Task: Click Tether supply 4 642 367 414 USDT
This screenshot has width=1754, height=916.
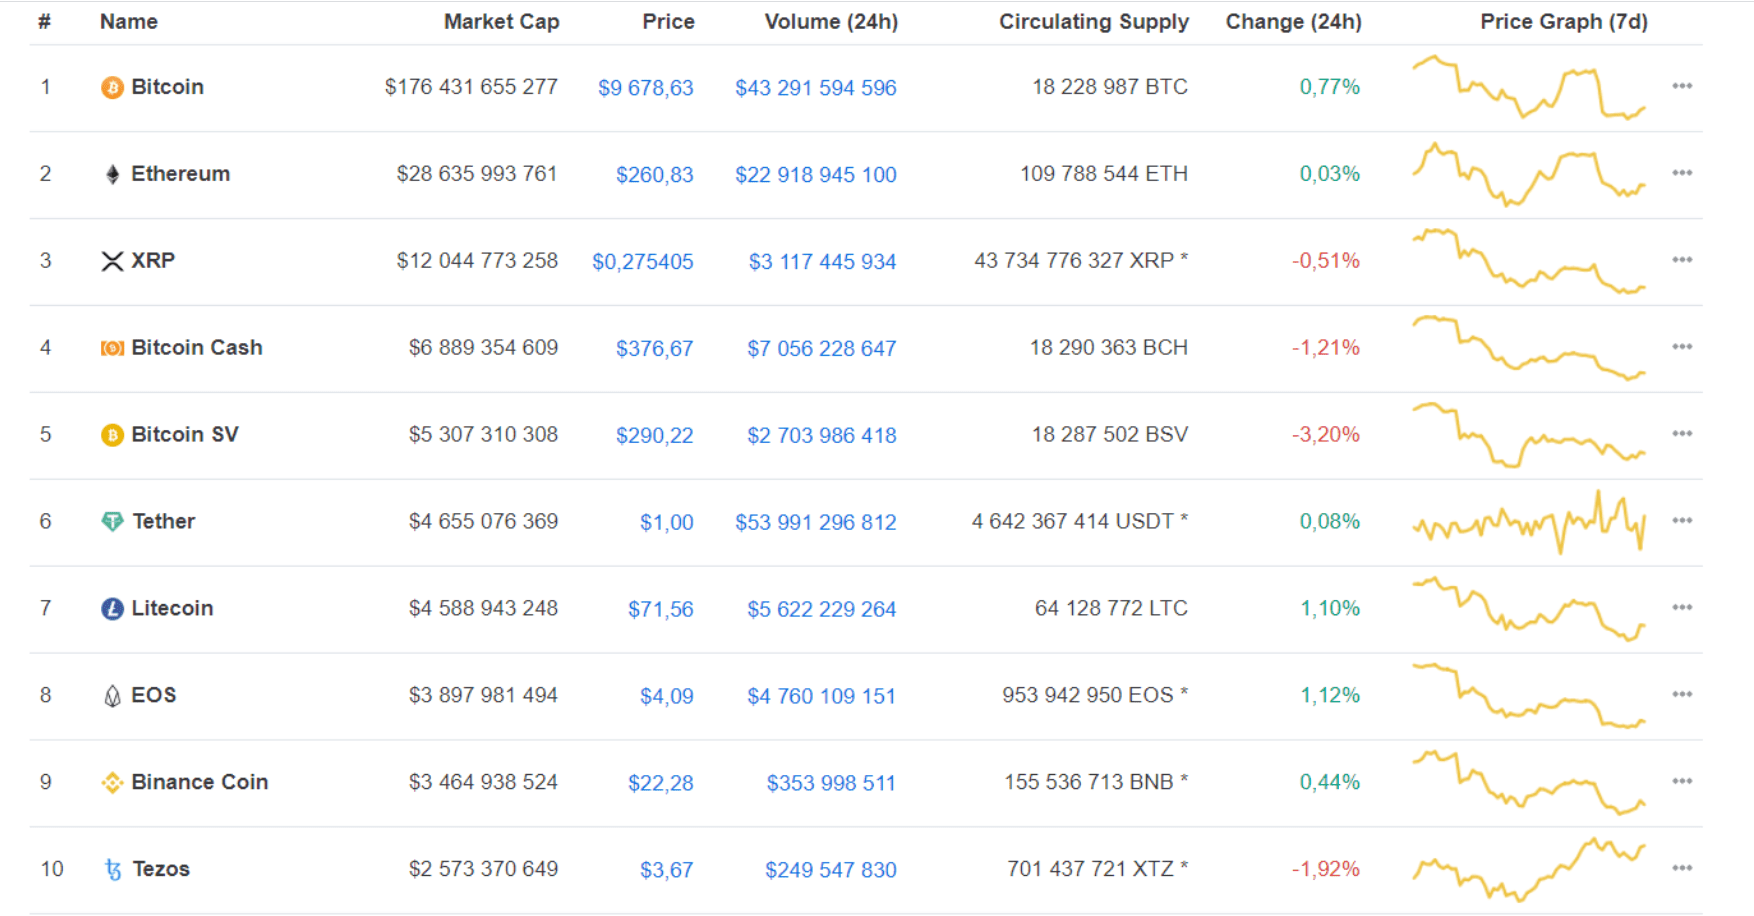Action: tap(1073, 522)
